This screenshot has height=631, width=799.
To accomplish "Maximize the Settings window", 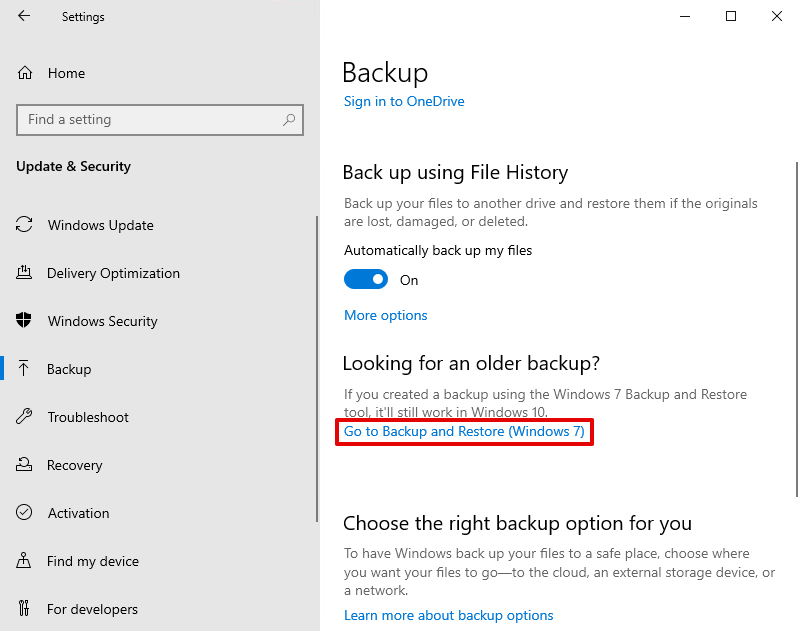I will pos(731,16).
